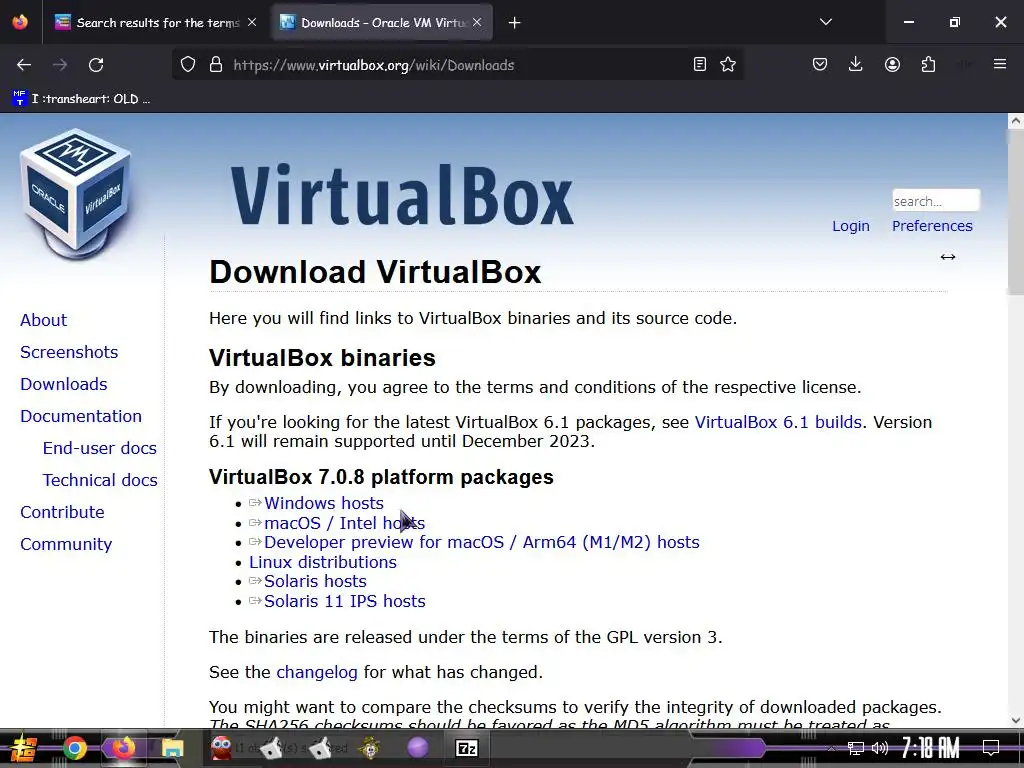Open network status tray icon

(x=856, y=748)
